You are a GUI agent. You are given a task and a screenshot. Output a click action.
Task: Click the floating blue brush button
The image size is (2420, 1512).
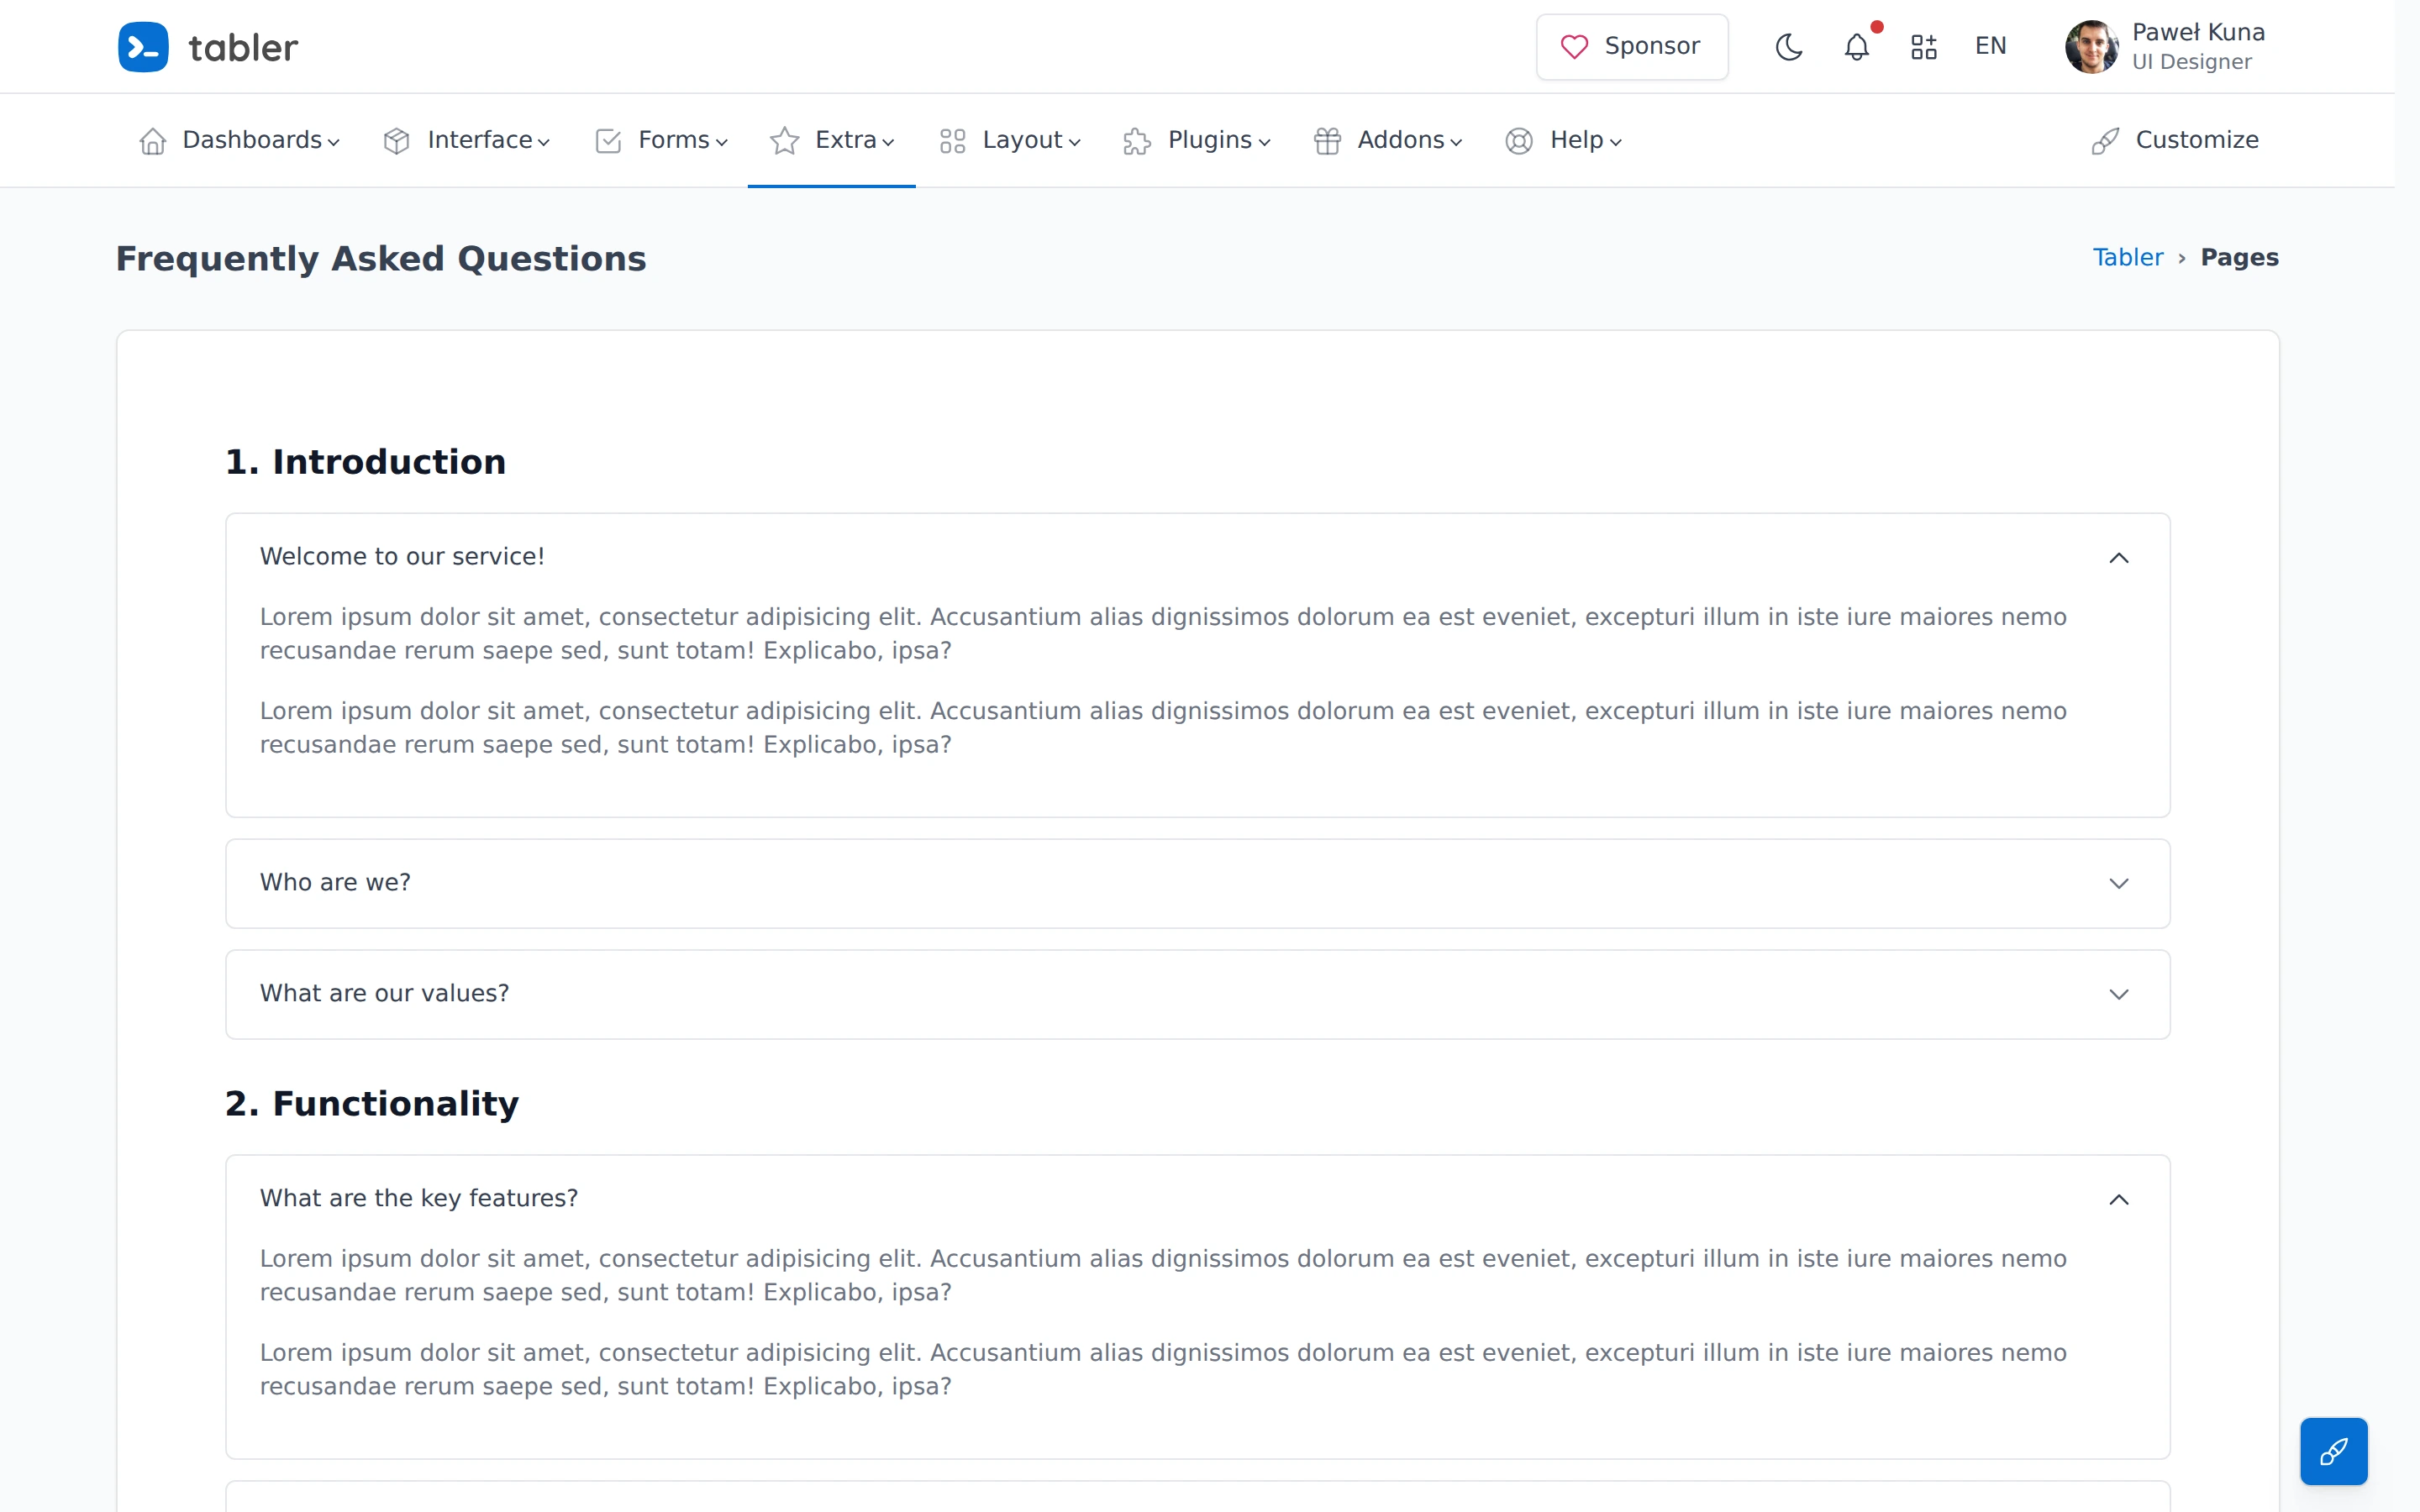2334,1451
